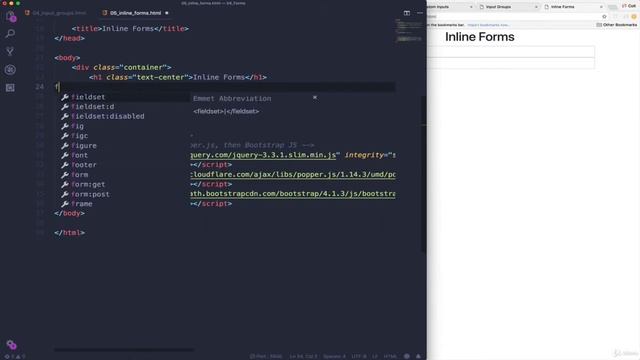The width and height of the screenshot is (640, 360).
Task: Click the bootstrapcdn bootstrap 4.1.3 script link
Action: (293, 194)
